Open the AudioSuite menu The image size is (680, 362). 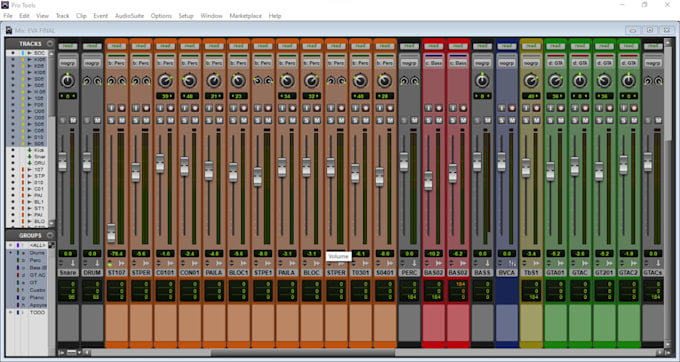[x=129, y=16]
